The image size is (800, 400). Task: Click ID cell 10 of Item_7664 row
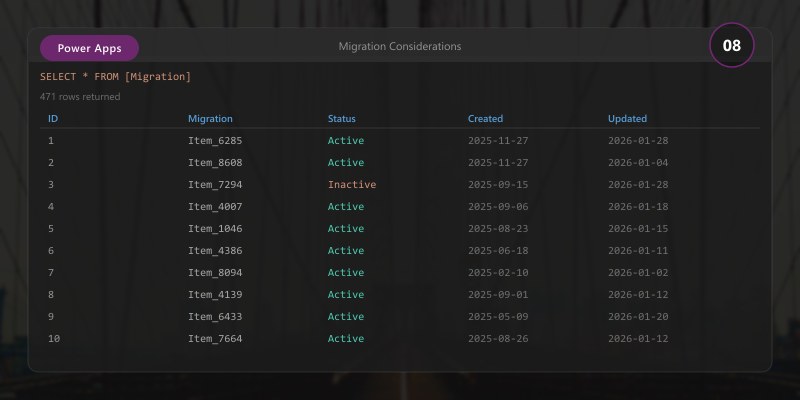54,338
